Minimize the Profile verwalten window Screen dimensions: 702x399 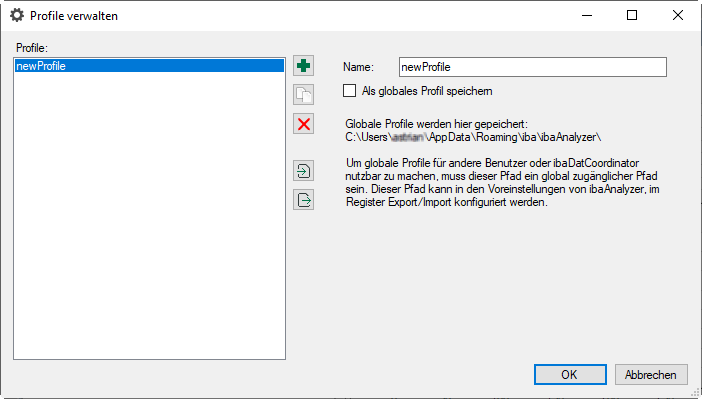tap(587, 15)
